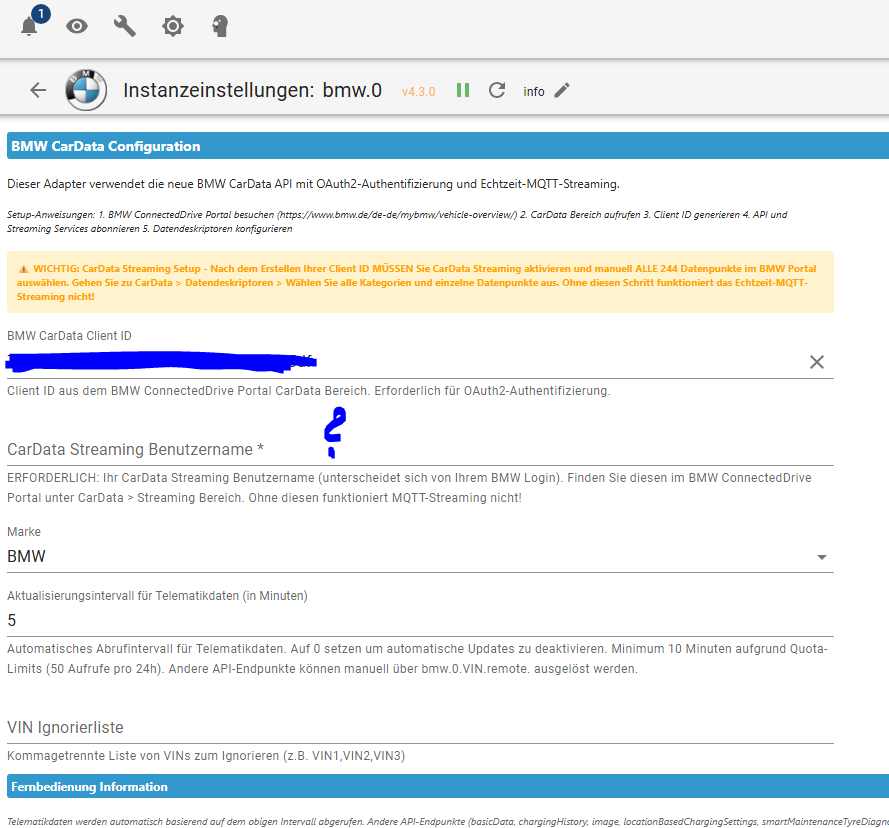Clear the BMW CarData Client ID field

pyautogui.click(x=816, y=362)
